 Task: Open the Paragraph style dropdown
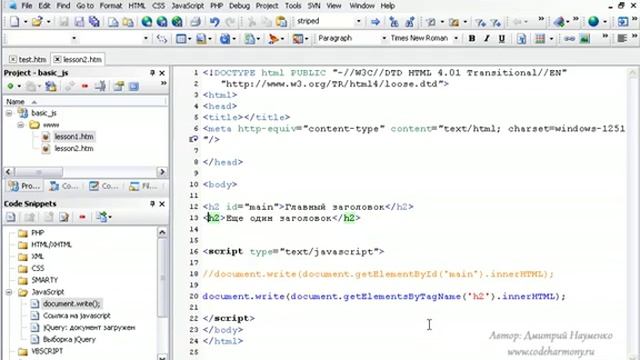(x=384, y=38)
